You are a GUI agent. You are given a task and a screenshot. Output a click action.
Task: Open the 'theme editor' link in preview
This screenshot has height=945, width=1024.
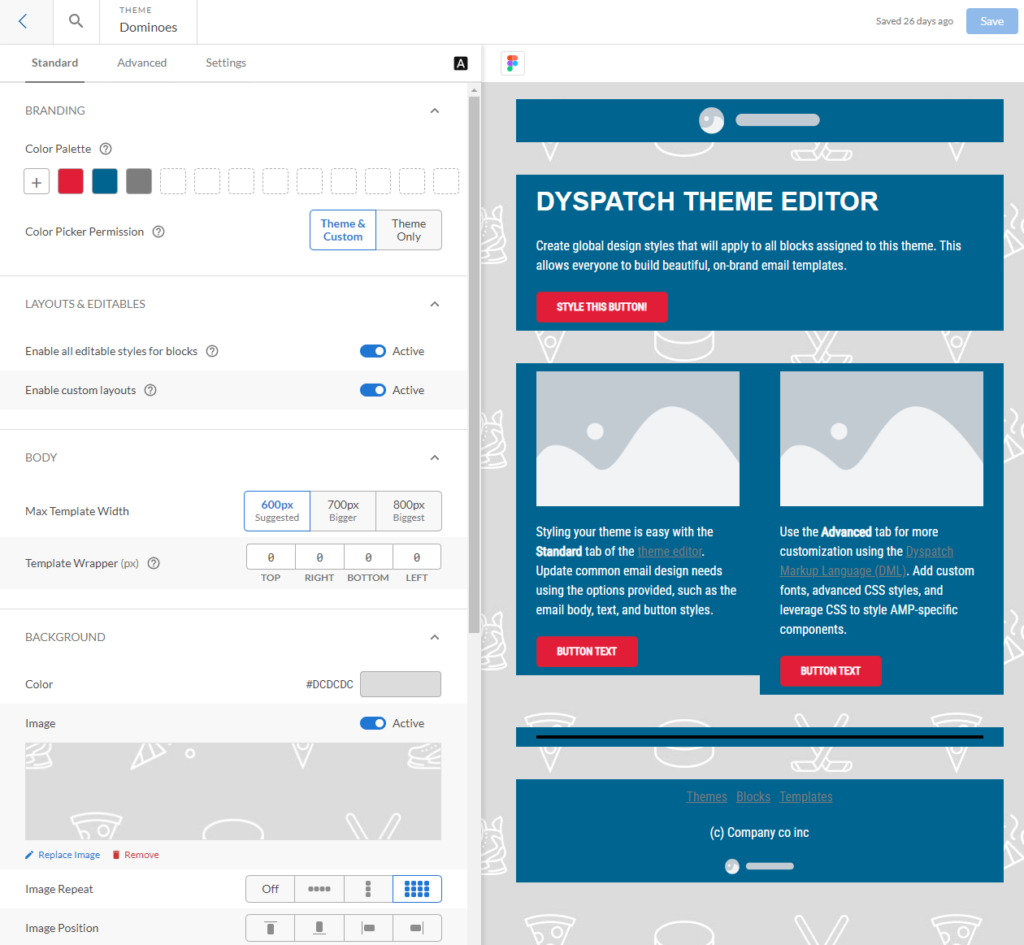coord(669,551)
